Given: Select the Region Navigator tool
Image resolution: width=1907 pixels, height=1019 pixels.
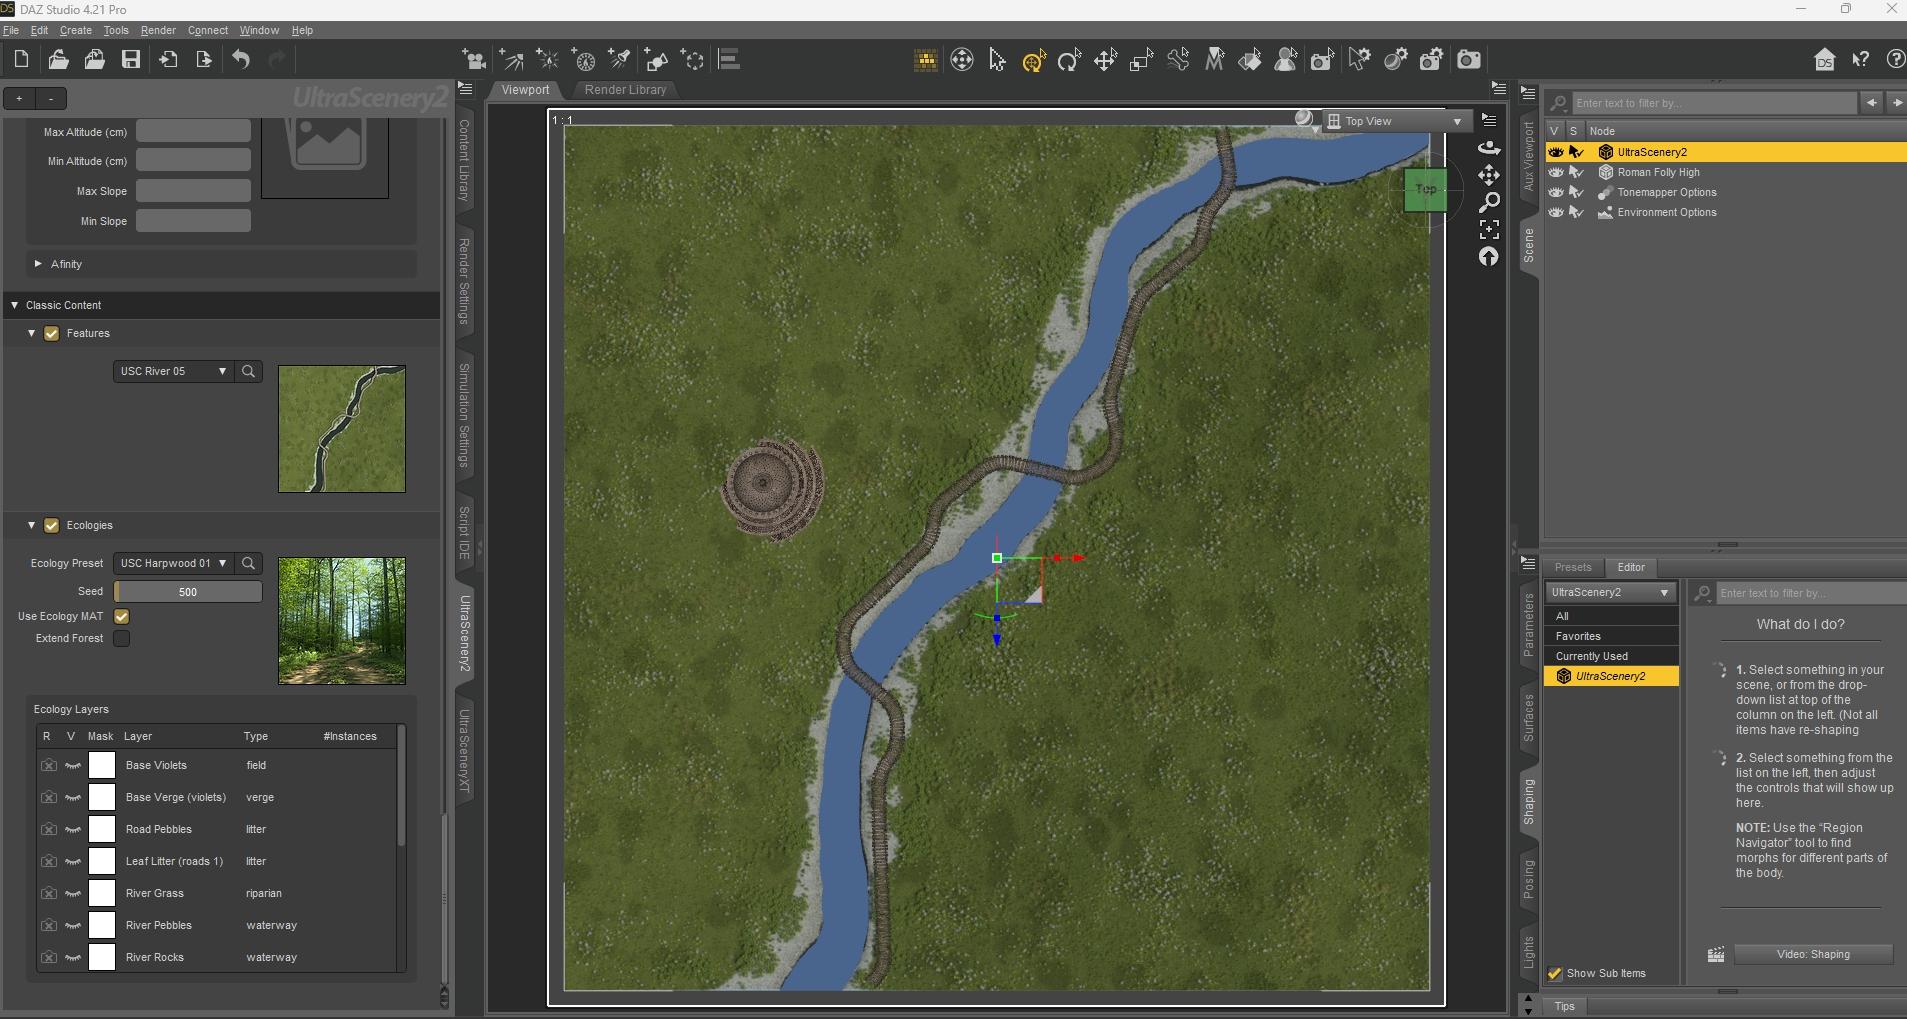Looking at the screenshot, I should 1286,60.
